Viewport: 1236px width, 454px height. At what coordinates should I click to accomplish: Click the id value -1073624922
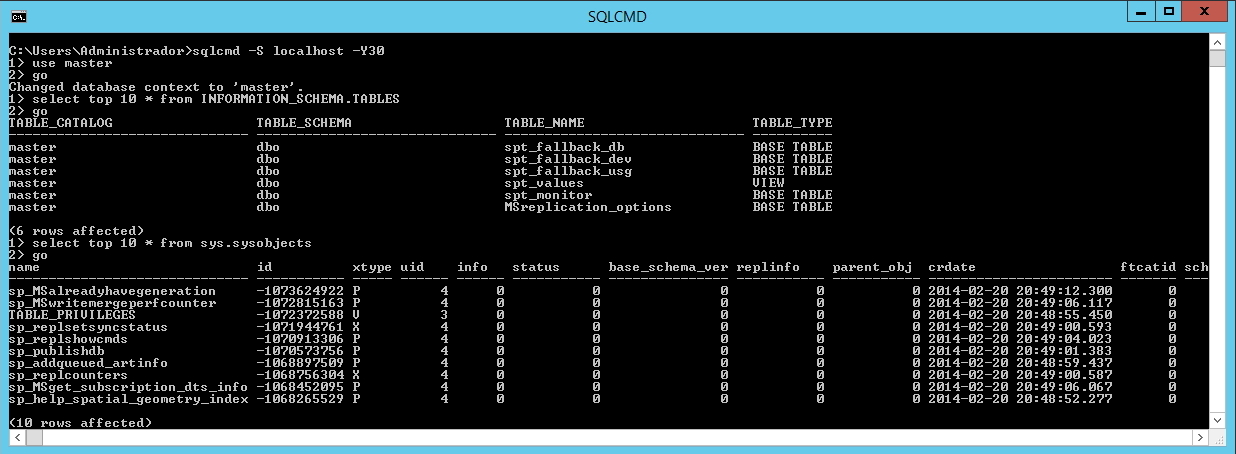pyautogui.click(x=301, y=291)
